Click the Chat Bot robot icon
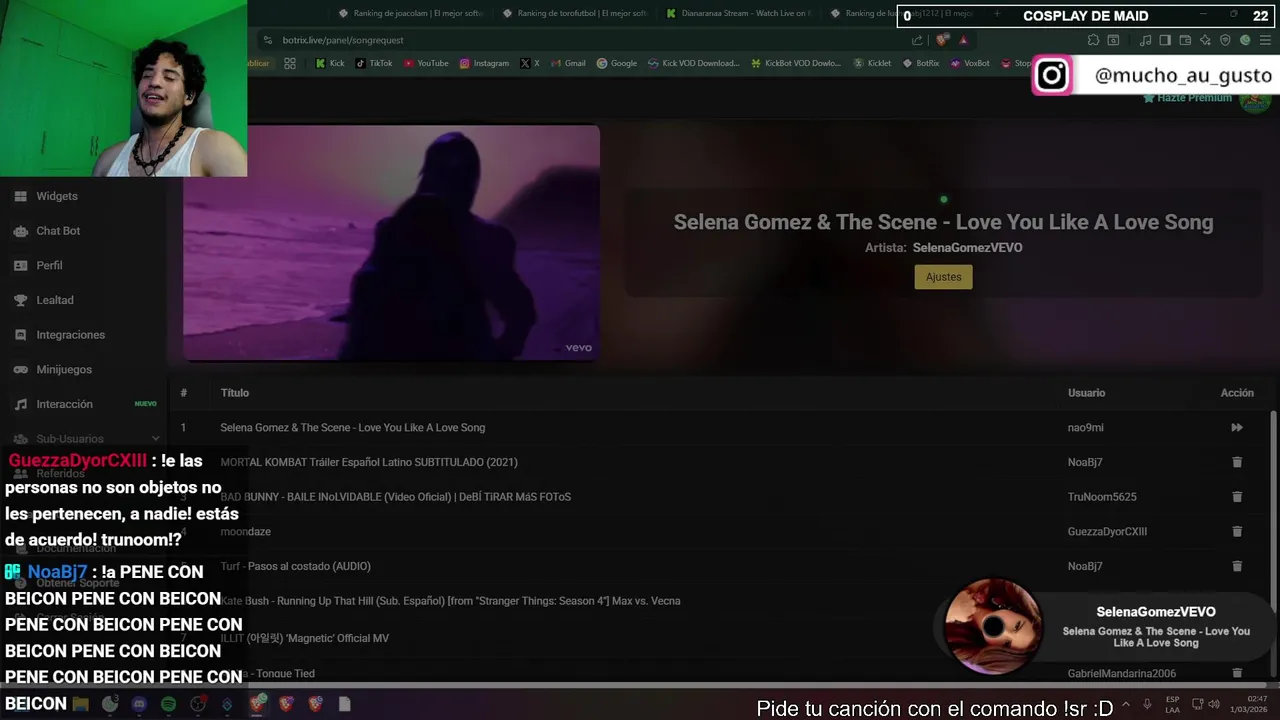 (20, 231)
